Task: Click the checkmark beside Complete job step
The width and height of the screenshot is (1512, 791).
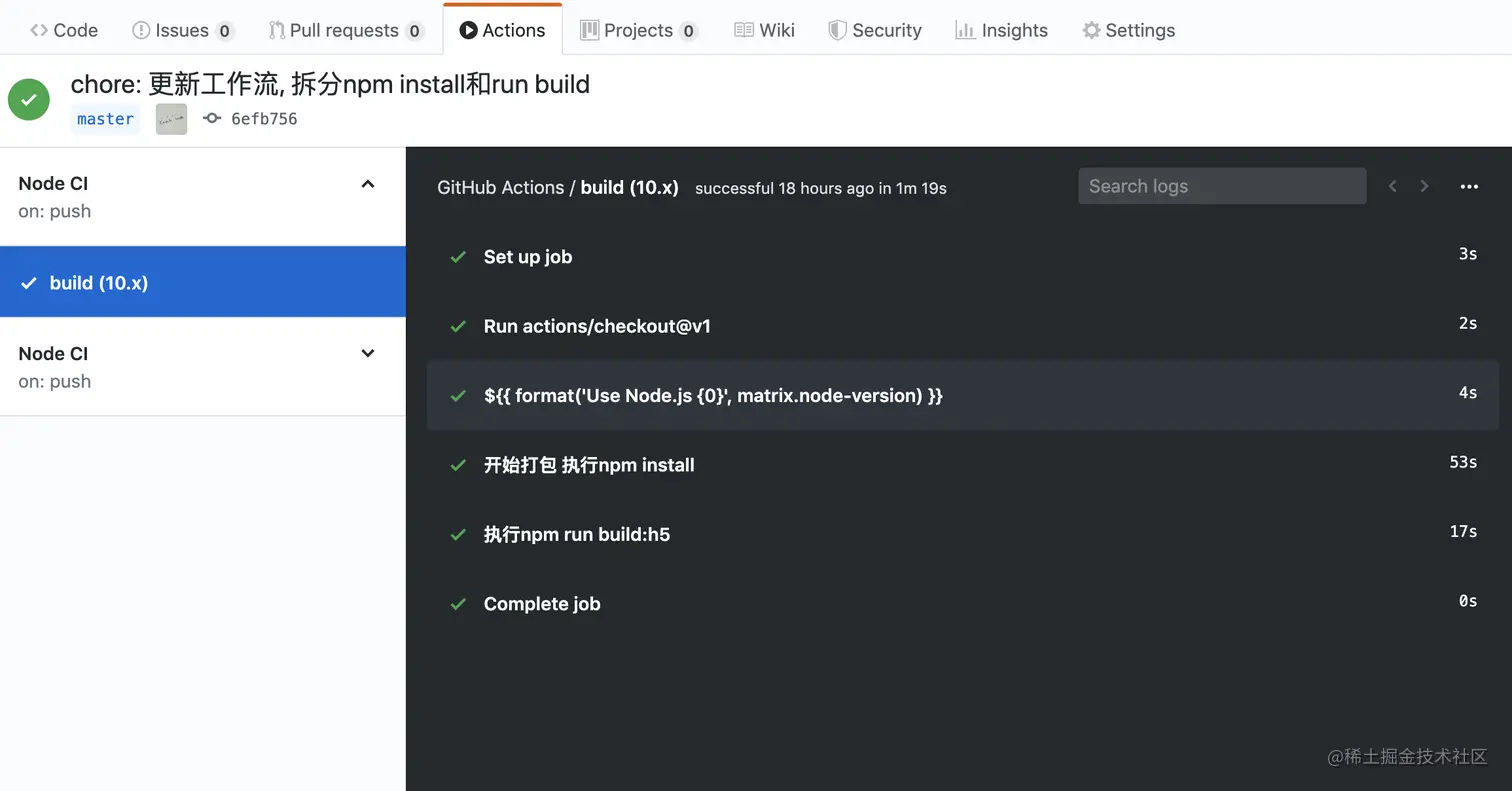Action: point(458,603)
